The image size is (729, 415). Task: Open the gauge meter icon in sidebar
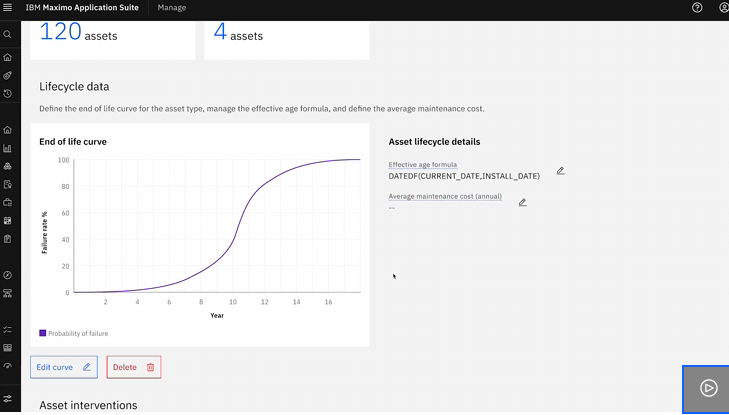coord(7,366)
